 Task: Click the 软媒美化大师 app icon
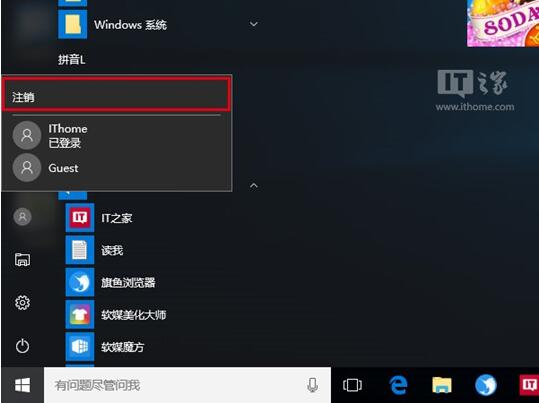coord(80,315)
